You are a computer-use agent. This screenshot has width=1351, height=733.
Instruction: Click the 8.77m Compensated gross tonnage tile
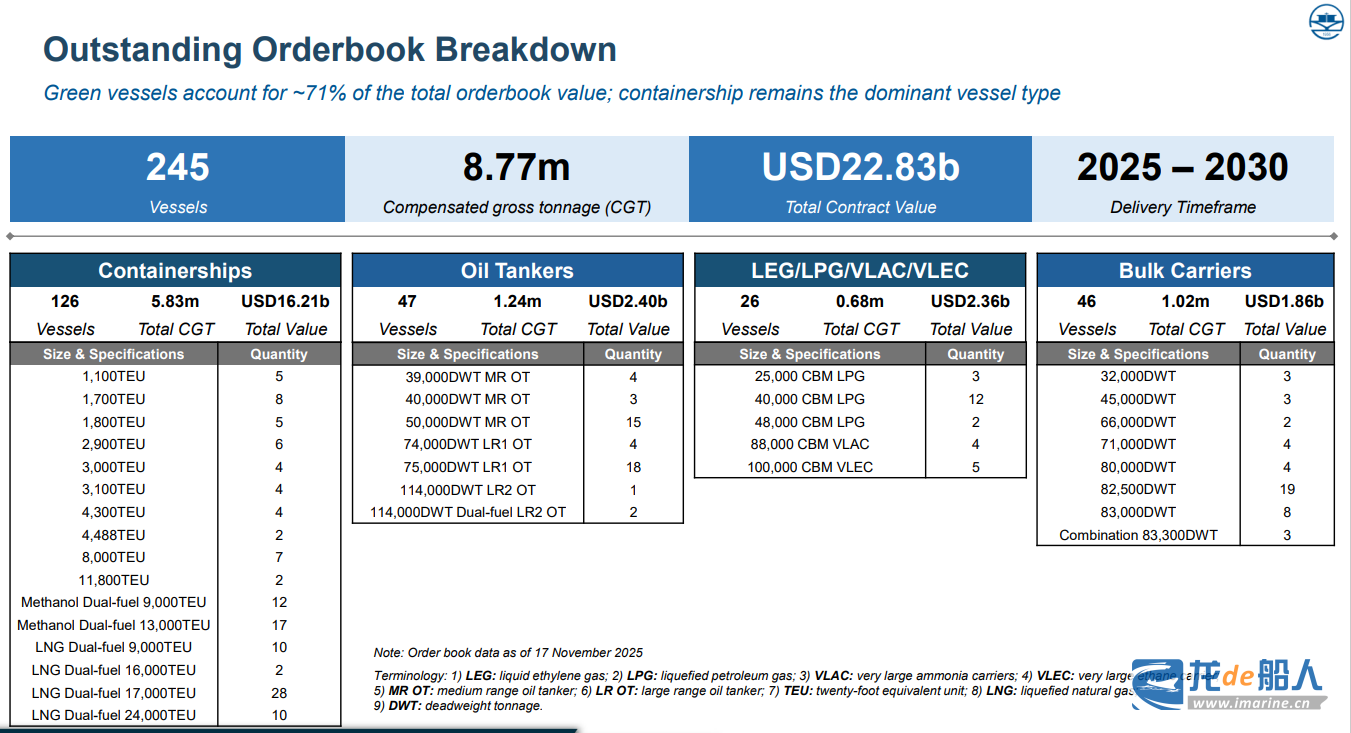pos(516,179)
